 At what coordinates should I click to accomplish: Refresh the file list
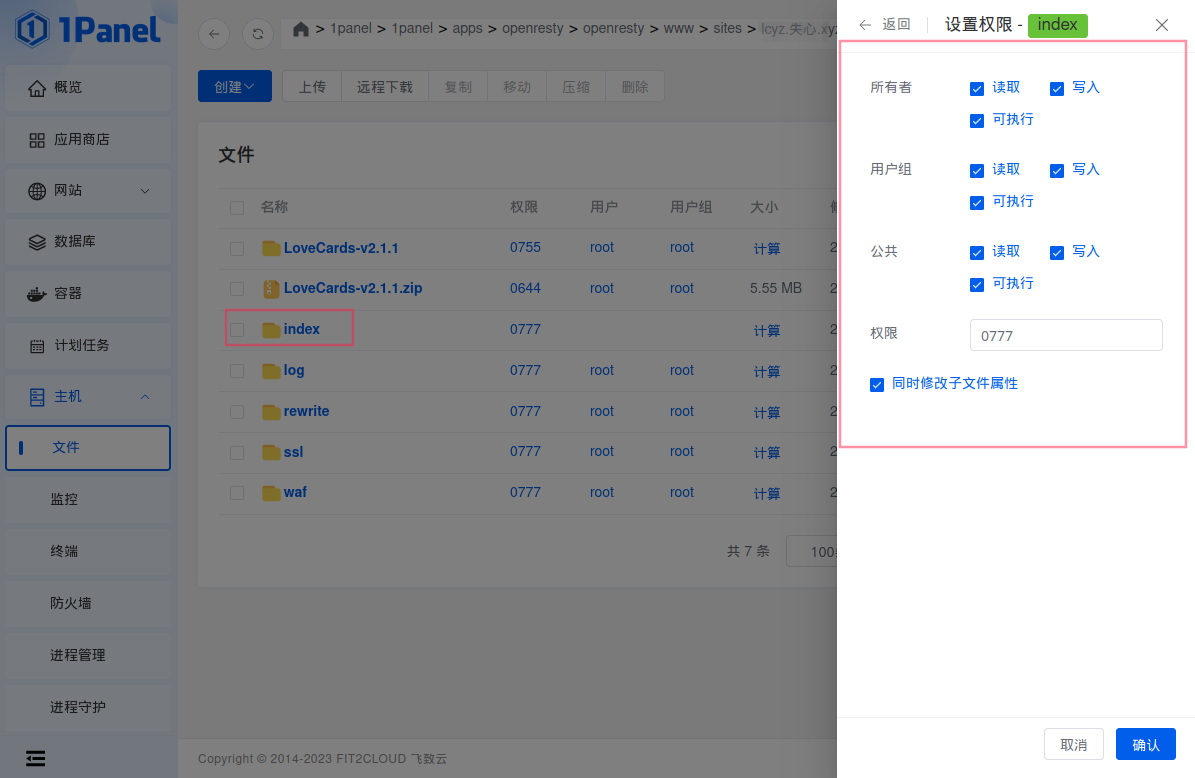(258, 34)
